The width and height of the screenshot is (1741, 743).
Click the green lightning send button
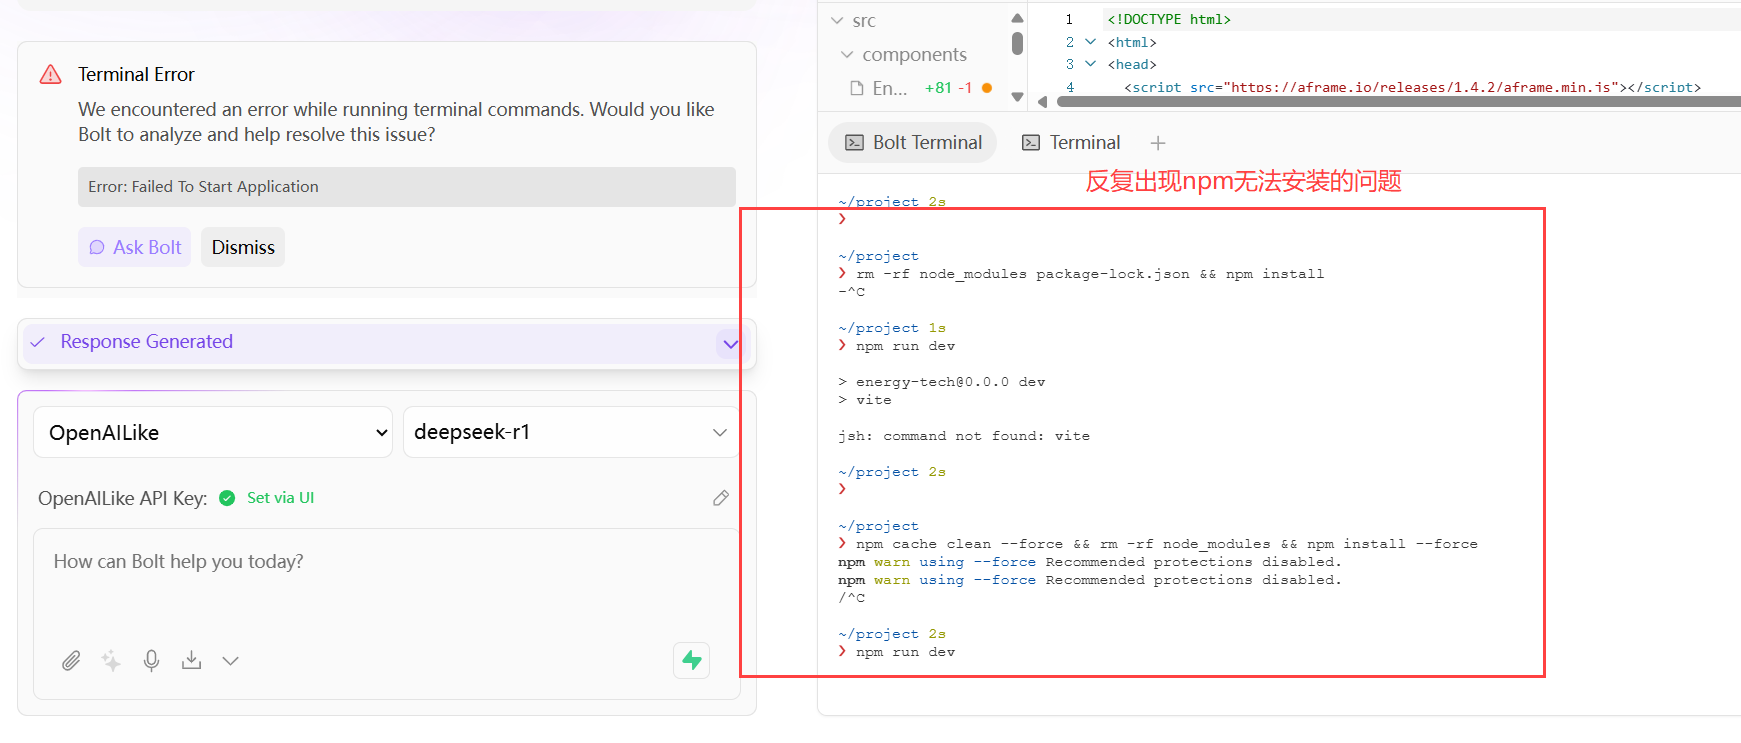[x=691, y=660]
